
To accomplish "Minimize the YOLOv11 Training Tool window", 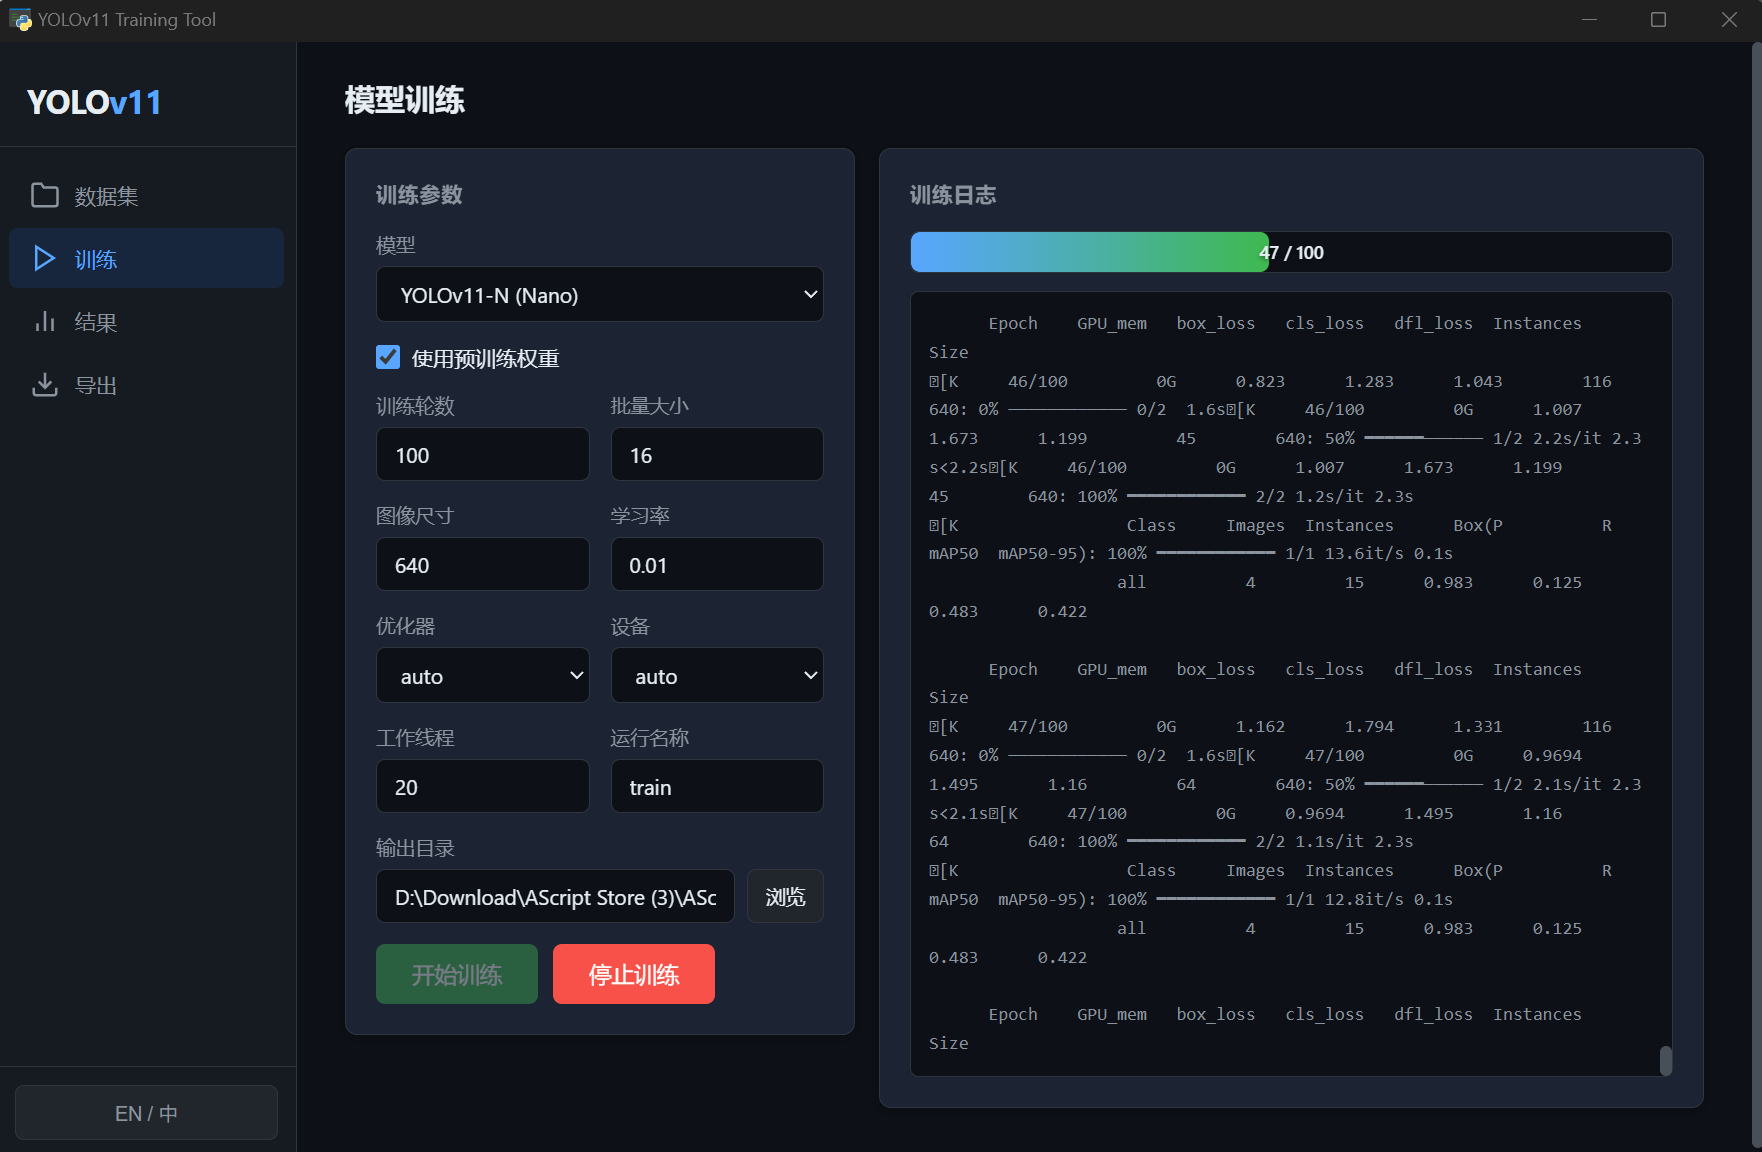I will click(x=1589, y=20).
